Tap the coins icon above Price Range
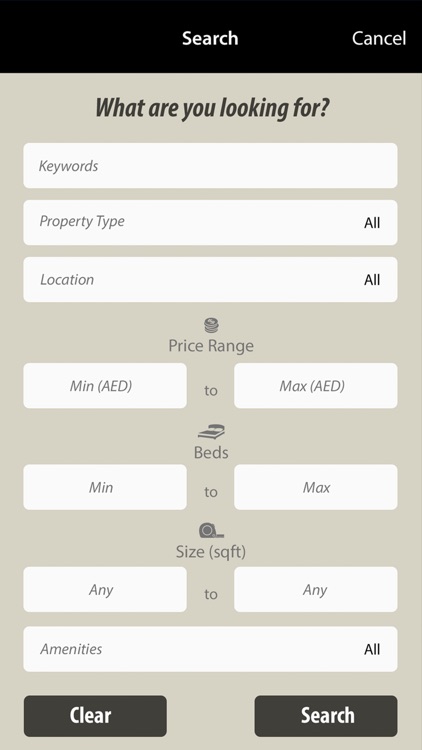This screenshot has height=750, width=422. point(211,326)
